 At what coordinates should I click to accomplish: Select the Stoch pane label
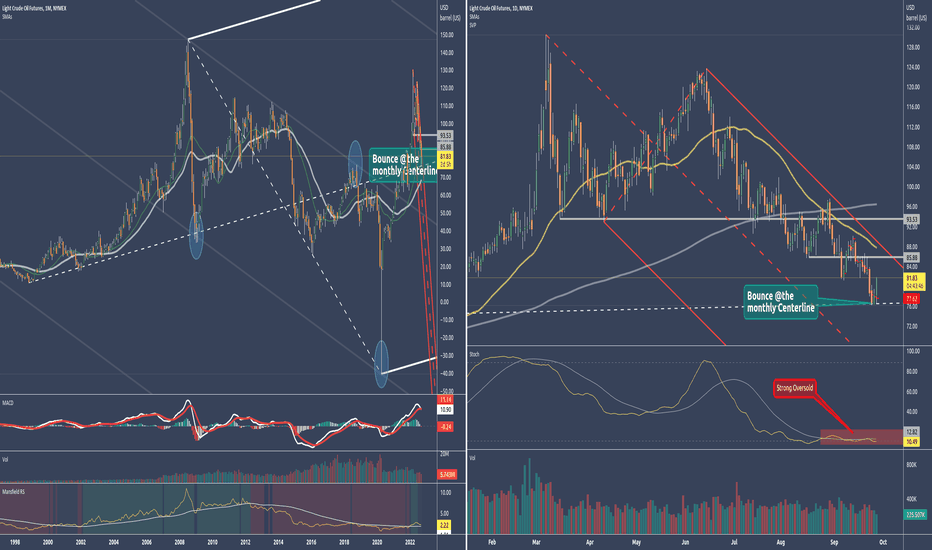pos(474,354)
